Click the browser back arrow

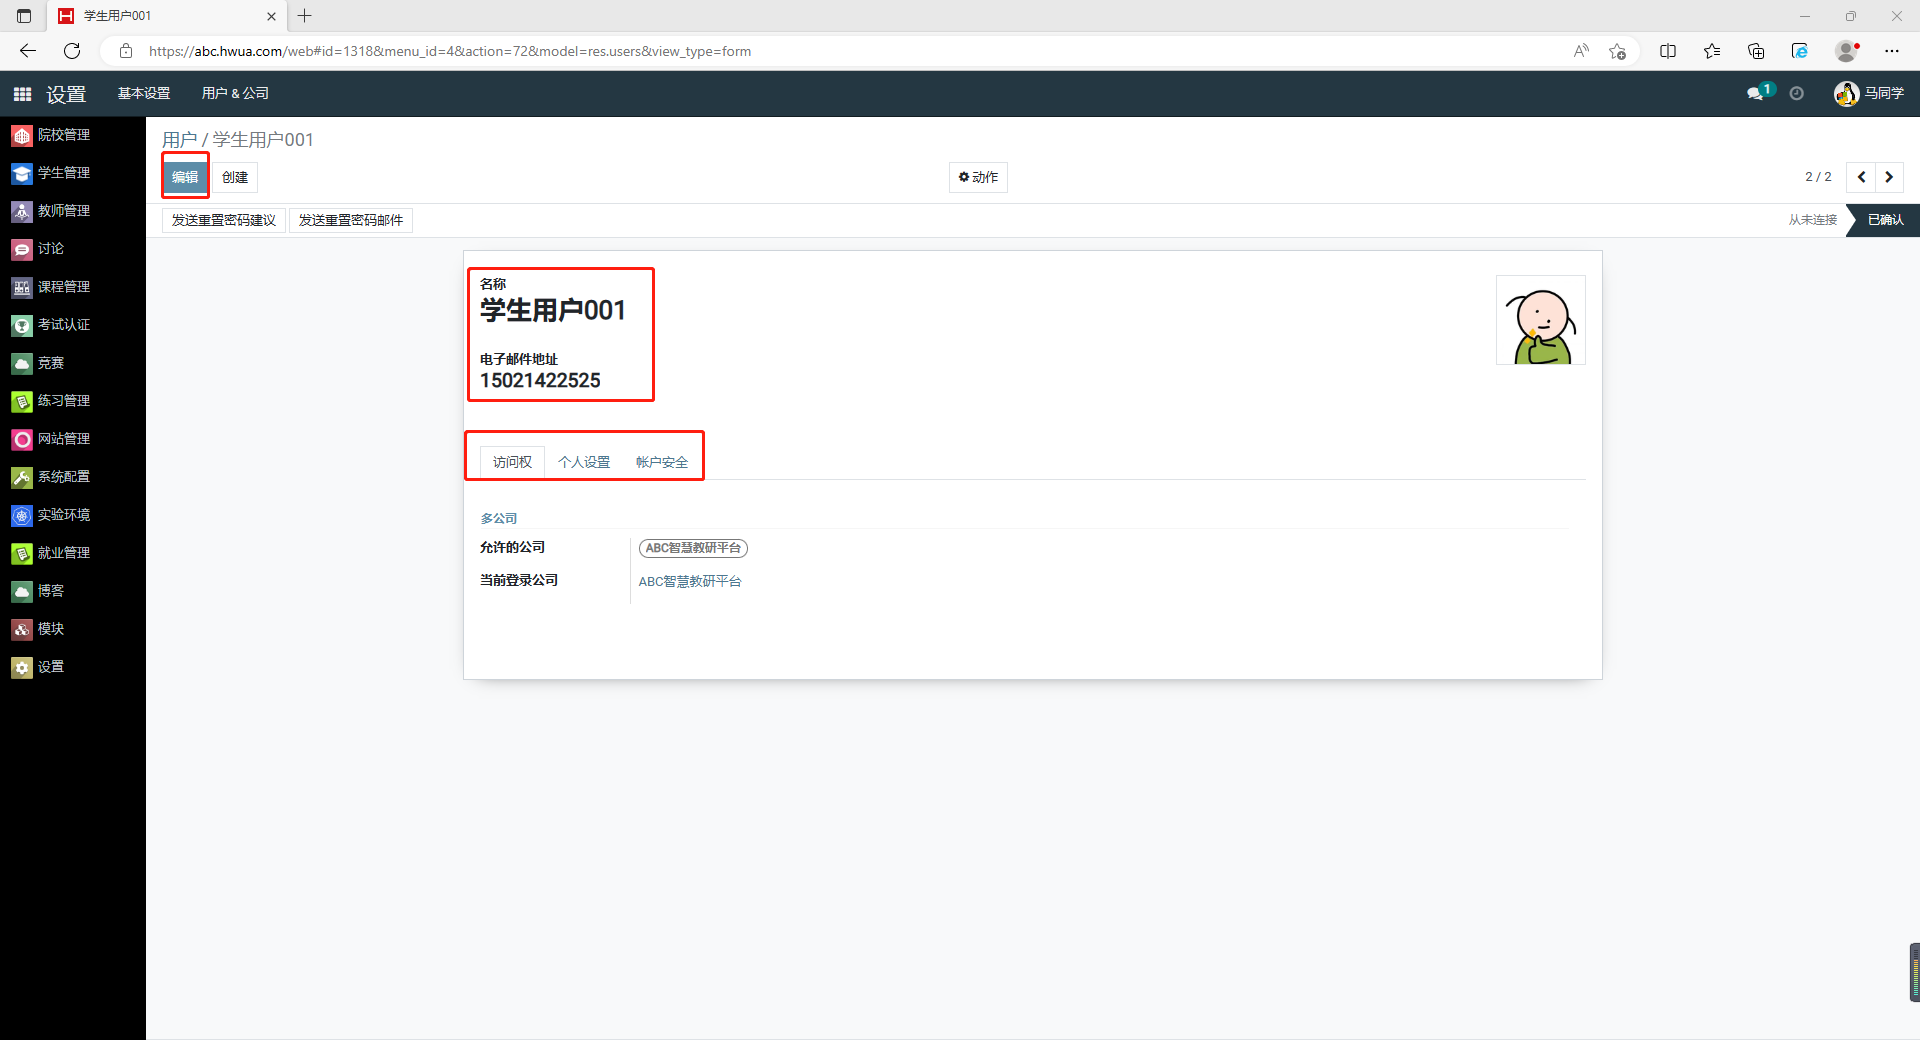coord(28,51)
